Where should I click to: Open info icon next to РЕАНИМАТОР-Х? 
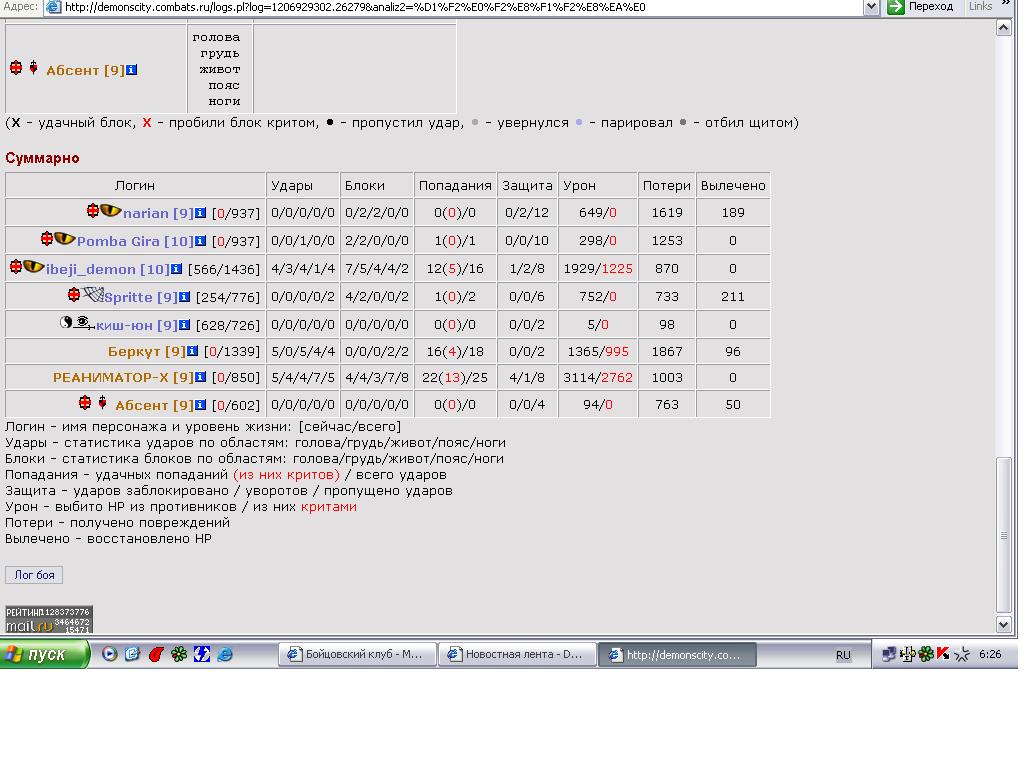[200, 377]
